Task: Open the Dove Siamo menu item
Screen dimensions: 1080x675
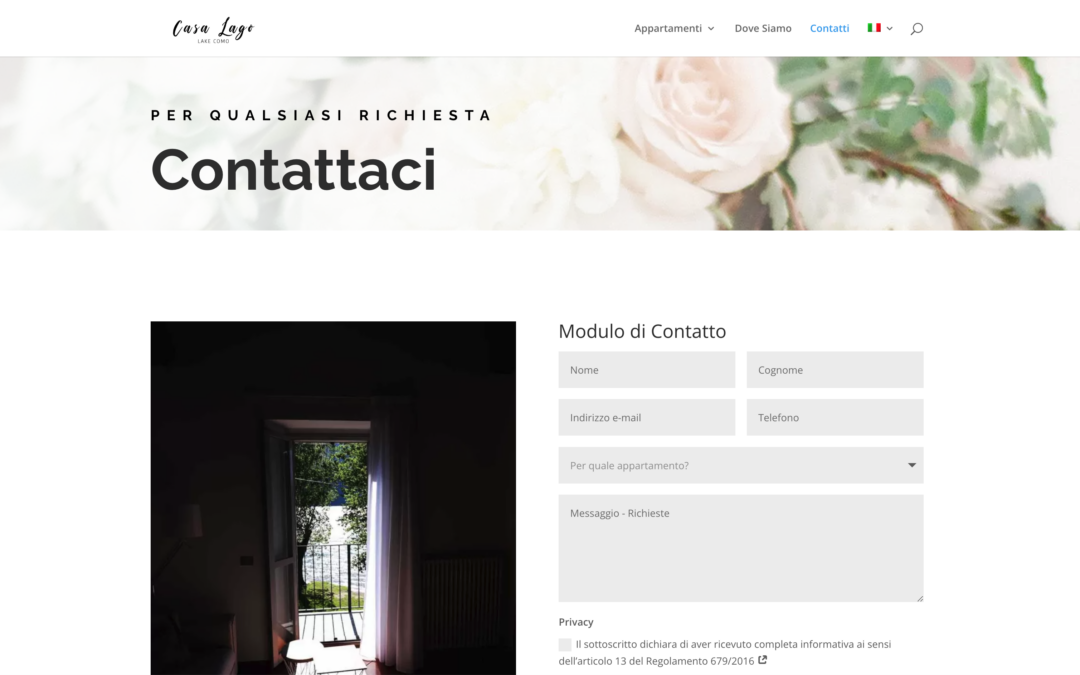Action: (762, 28)
